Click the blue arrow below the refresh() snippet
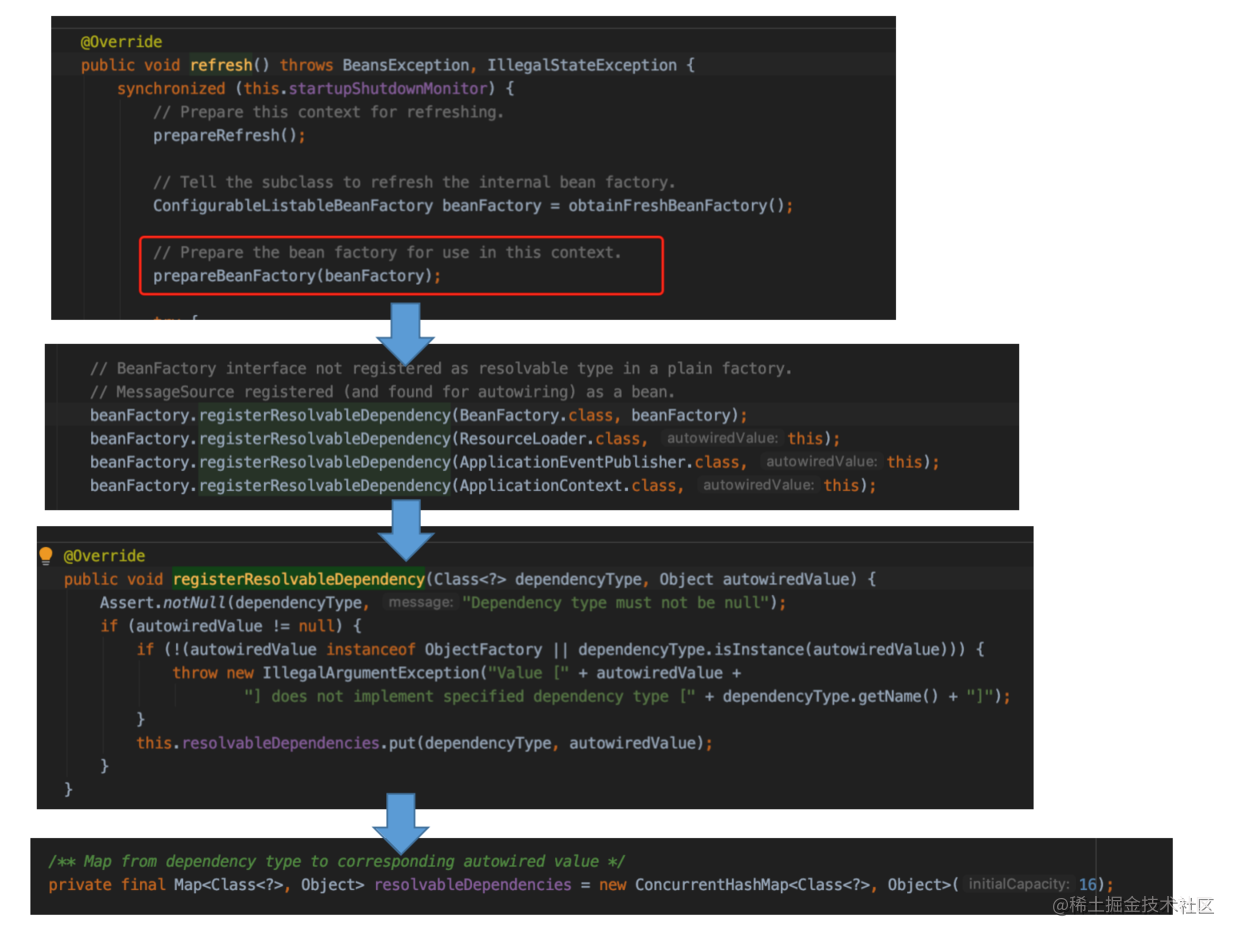The height and width of the screenshot is (942, 1240). point(405,334)
